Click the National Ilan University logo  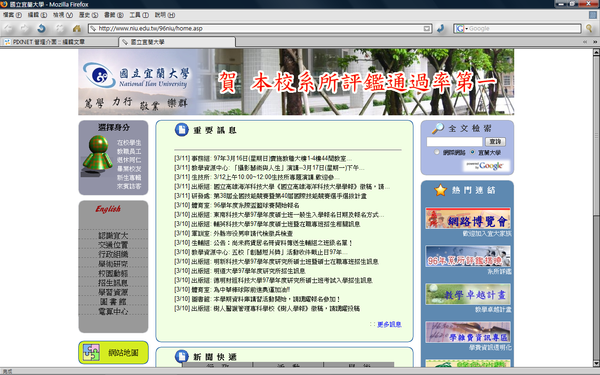pos(136,76)
